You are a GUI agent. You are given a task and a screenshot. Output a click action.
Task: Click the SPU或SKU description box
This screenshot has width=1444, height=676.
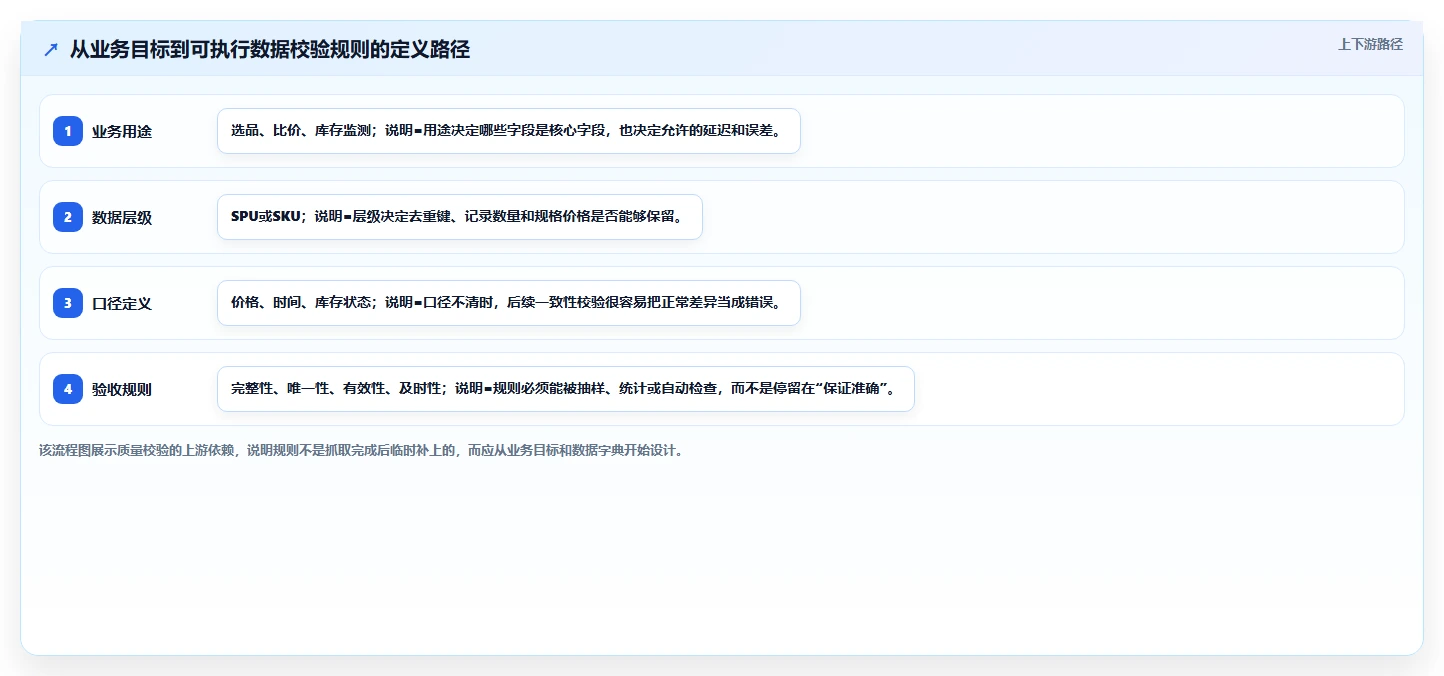pyautogui.click(x=460, y=217)
